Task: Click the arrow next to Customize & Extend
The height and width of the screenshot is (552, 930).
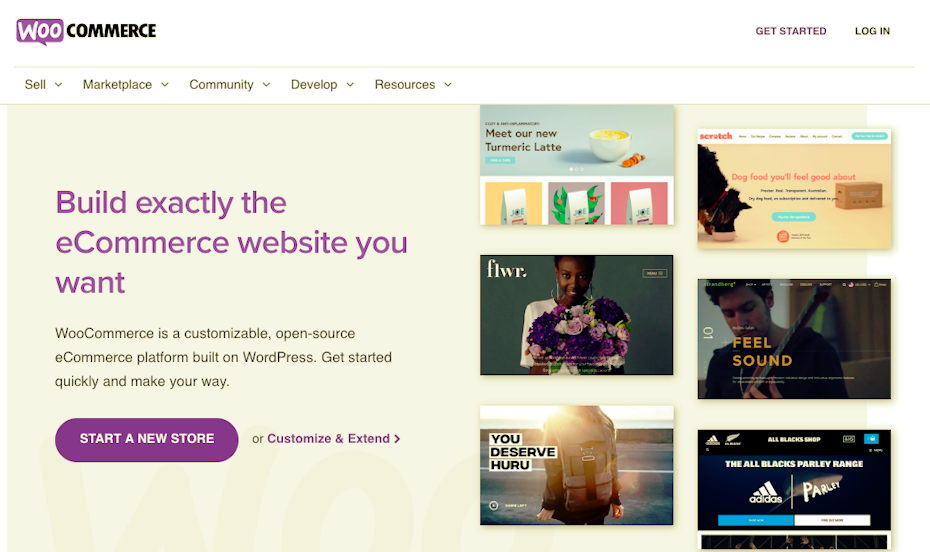Action: (398, 439)
